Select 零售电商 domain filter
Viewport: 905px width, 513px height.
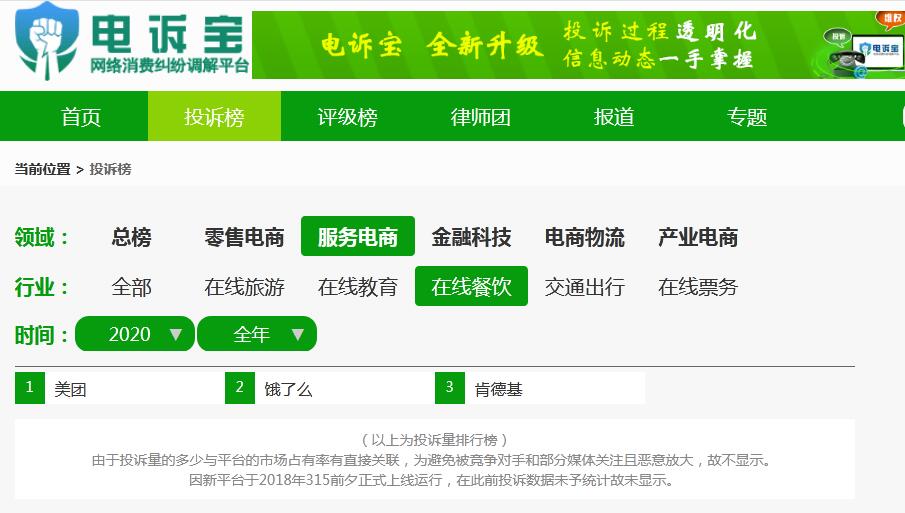[245, 237]
